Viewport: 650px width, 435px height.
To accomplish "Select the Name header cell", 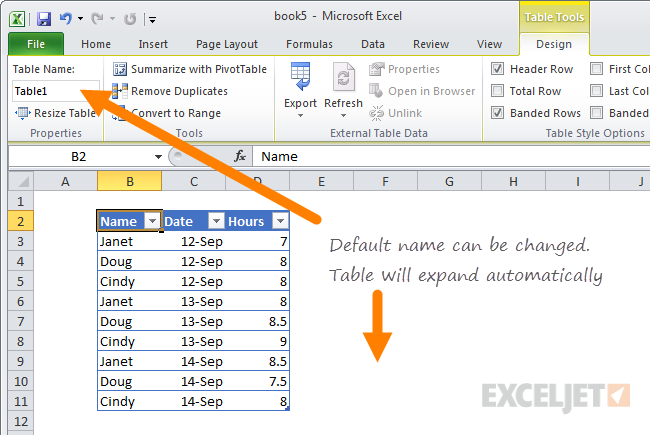I will pos(129,221).
